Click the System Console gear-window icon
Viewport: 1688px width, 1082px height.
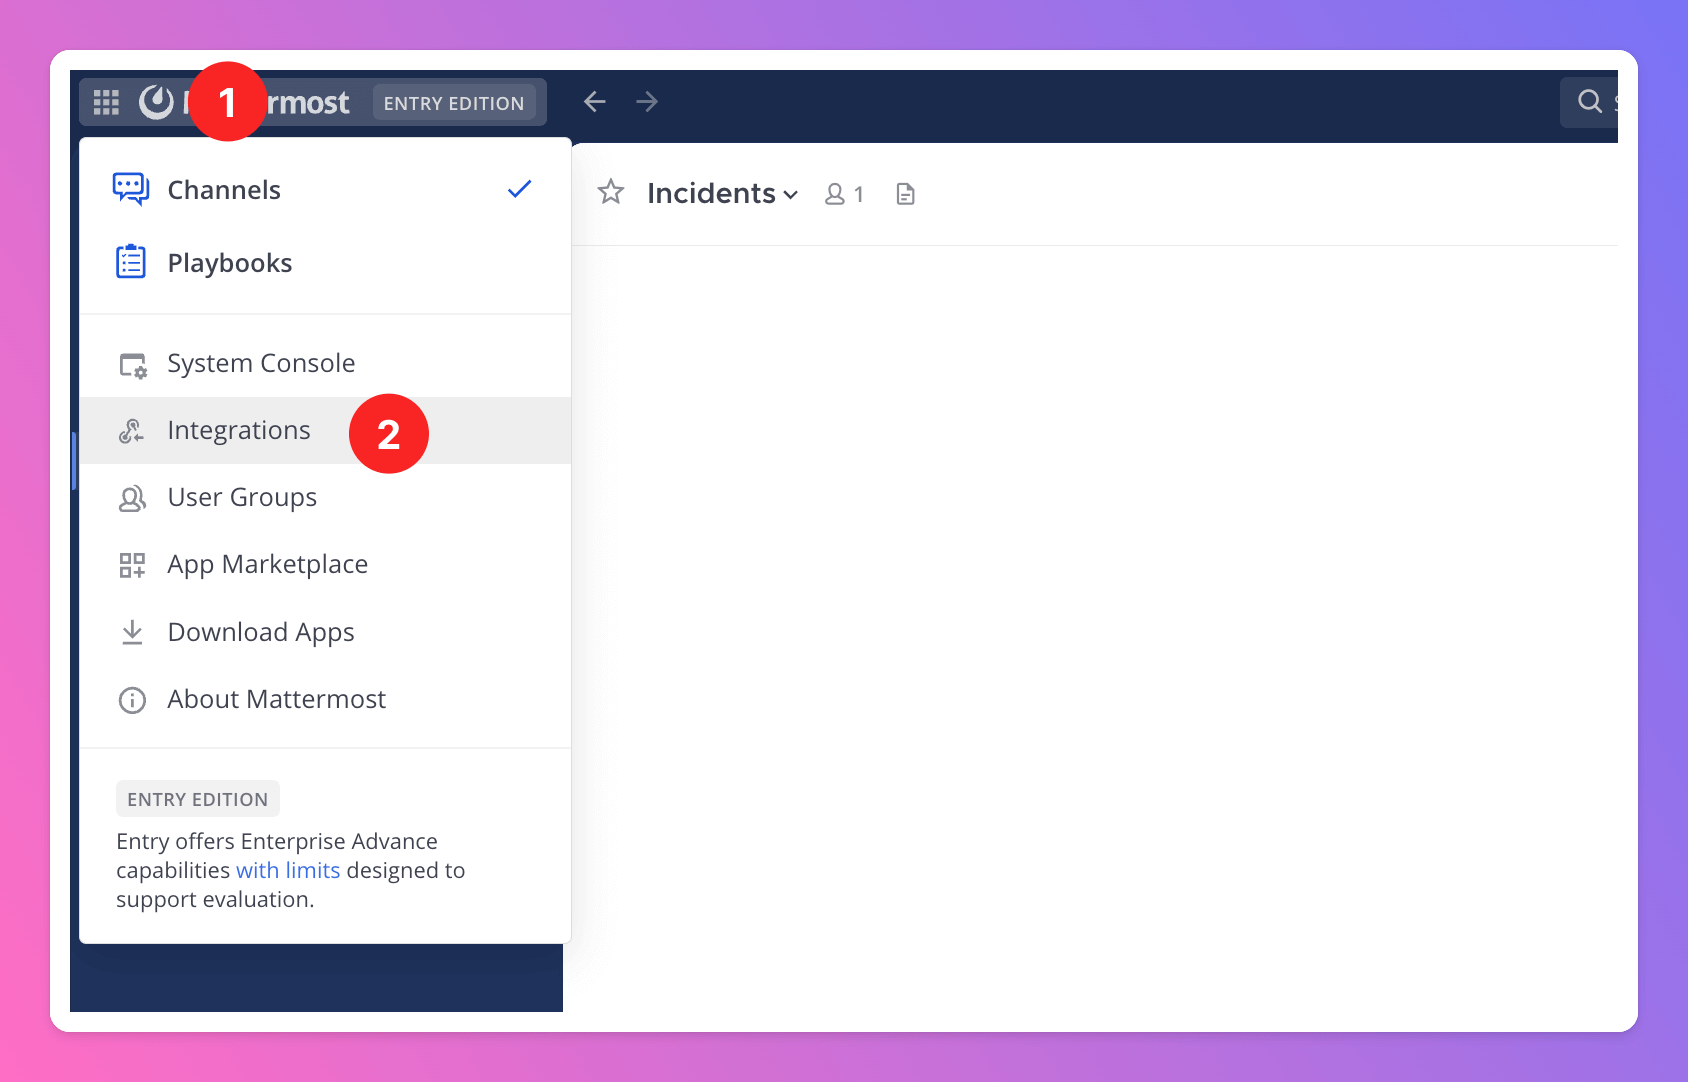[132, 365]
